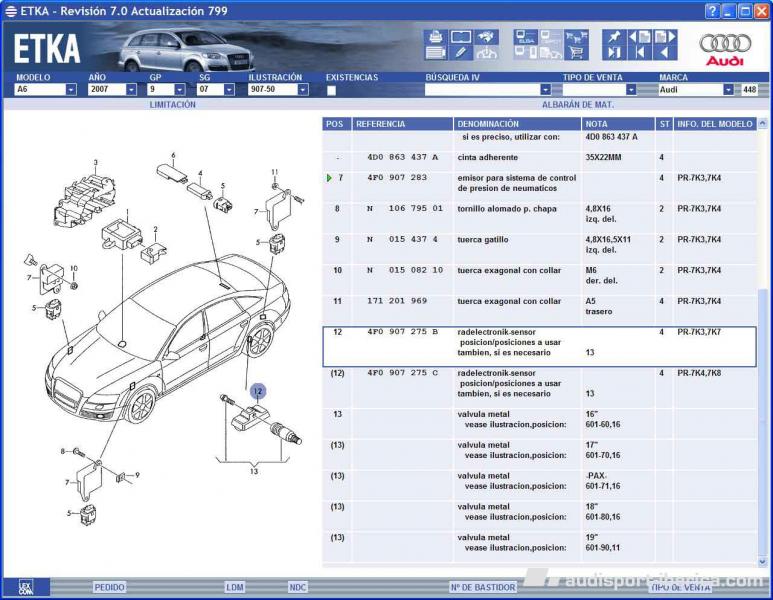This screenshot has height=600, width=773.
Task: Select the pencil edit icon
Action: 461,53
